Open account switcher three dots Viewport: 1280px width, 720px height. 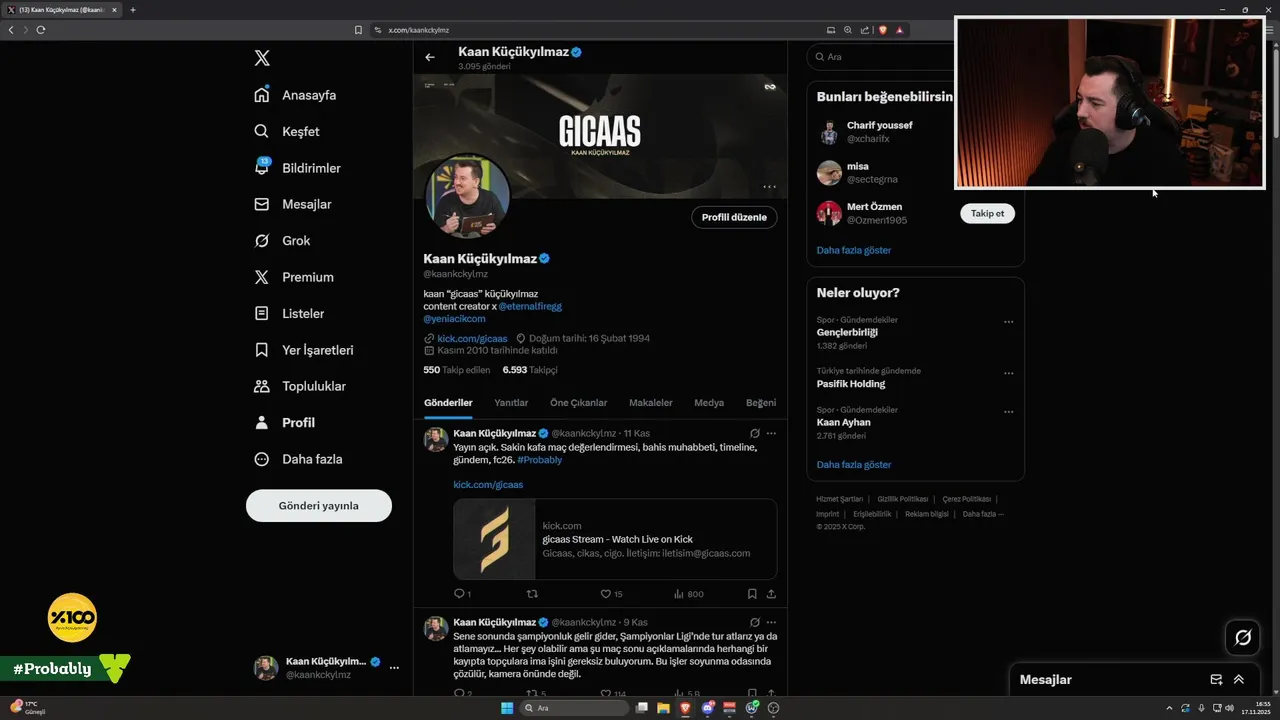[394, 668]
